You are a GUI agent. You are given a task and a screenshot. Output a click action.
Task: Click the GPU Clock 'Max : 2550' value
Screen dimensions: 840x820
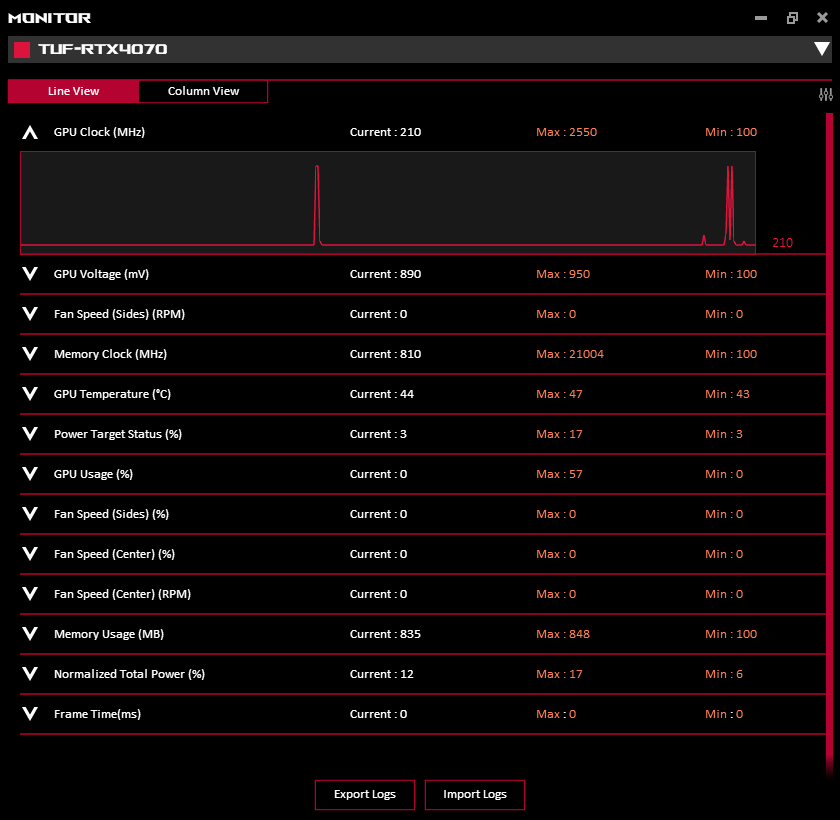click(x=566, y=132)
